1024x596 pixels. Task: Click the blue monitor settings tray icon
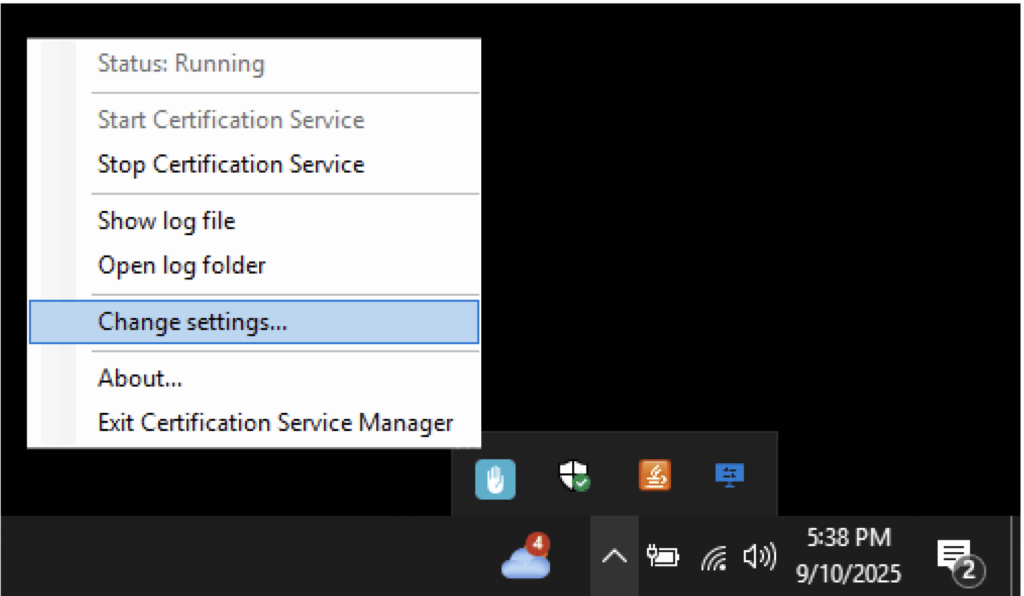pyautogui.click(x=730, y=475)
